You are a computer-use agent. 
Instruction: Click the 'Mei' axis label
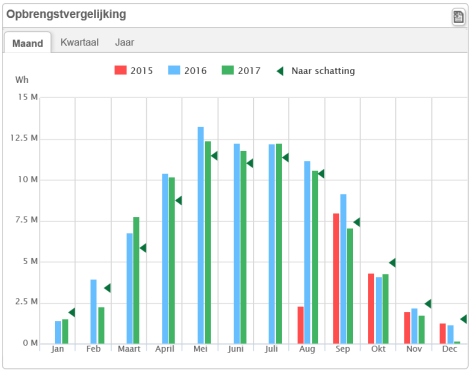200,349
